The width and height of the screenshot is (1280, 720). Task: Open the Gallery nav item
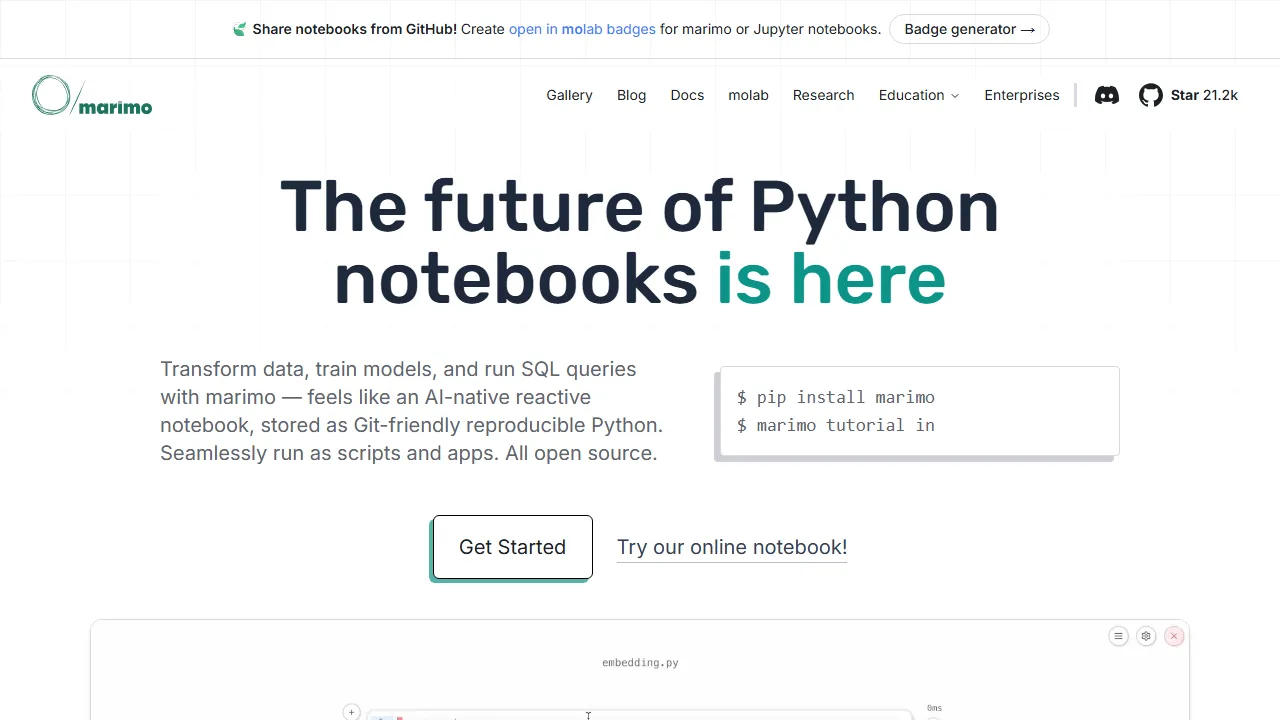(x=569, y=95)
